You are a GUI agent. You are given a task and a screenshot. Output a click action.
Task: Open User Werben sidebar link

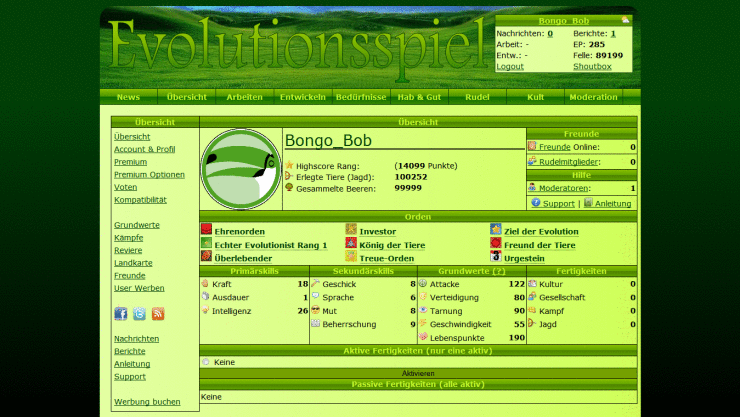click(139, 288)
